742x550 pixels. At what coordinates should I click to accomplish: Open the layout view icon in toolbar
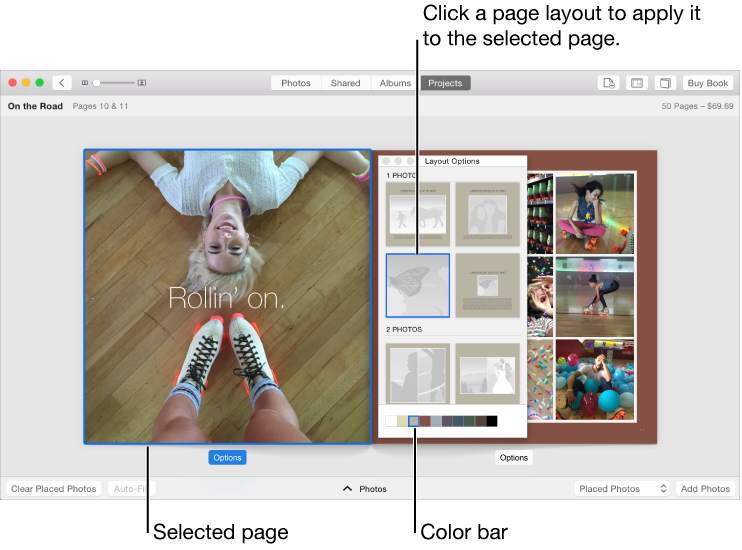tap(637, 83)
